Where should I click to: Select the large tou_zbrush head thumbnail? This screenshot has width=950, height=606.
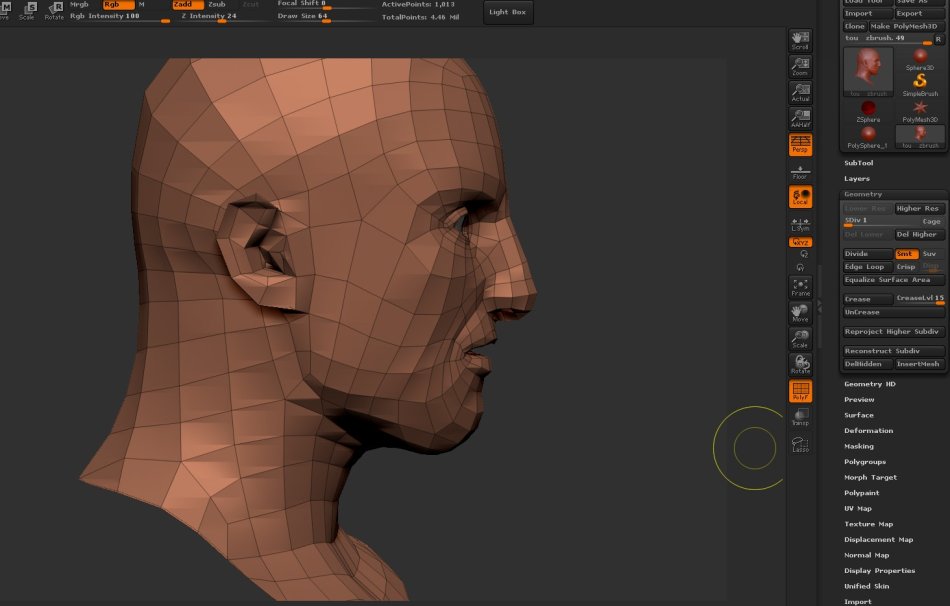[869, 71]
